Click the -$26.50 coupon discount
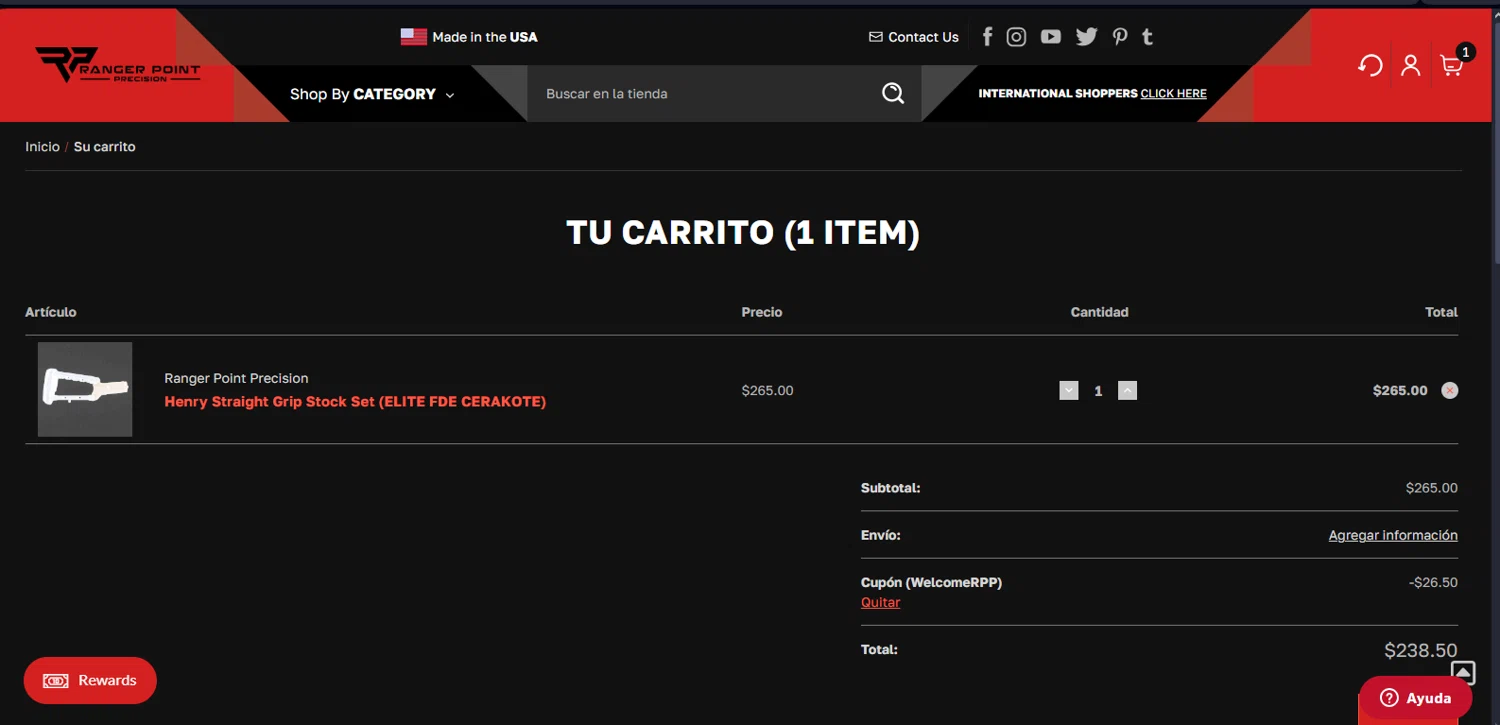 (x=1433, y=582)
